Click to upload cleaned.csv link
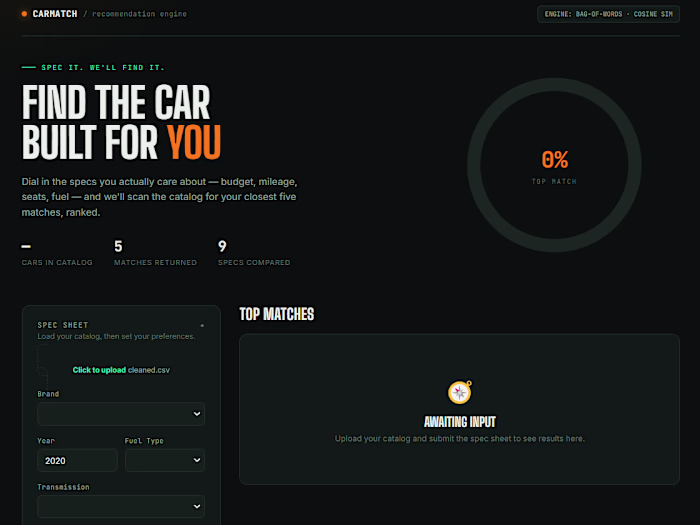Screen dimensions: 700x525 click(x=121, y=370)
